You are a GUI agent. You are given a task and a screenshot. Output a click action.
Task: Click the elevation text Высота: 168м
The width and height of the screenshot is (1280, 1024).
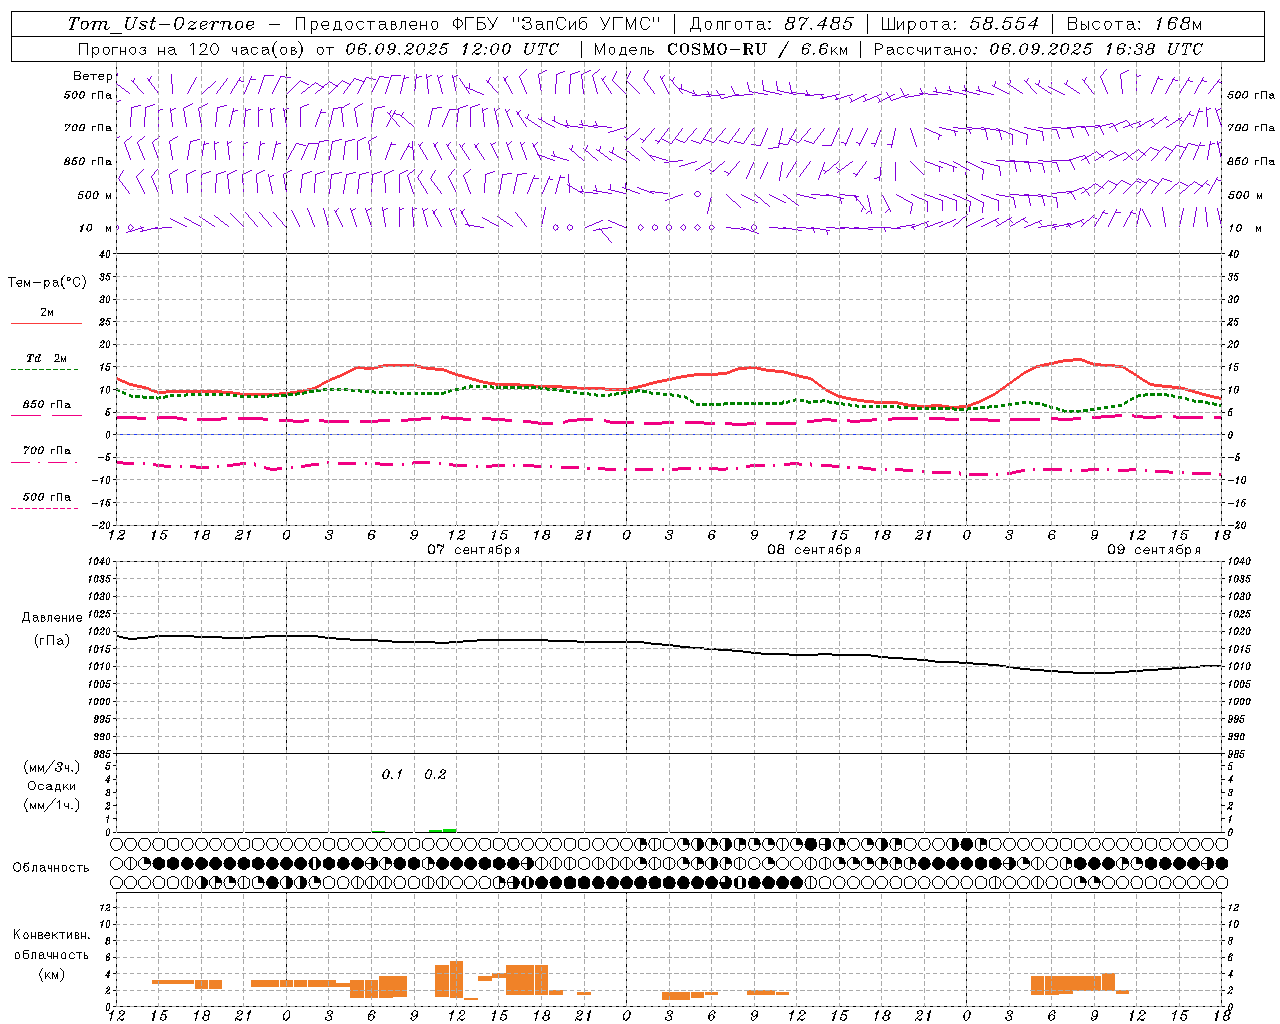tap(1134, 24)
